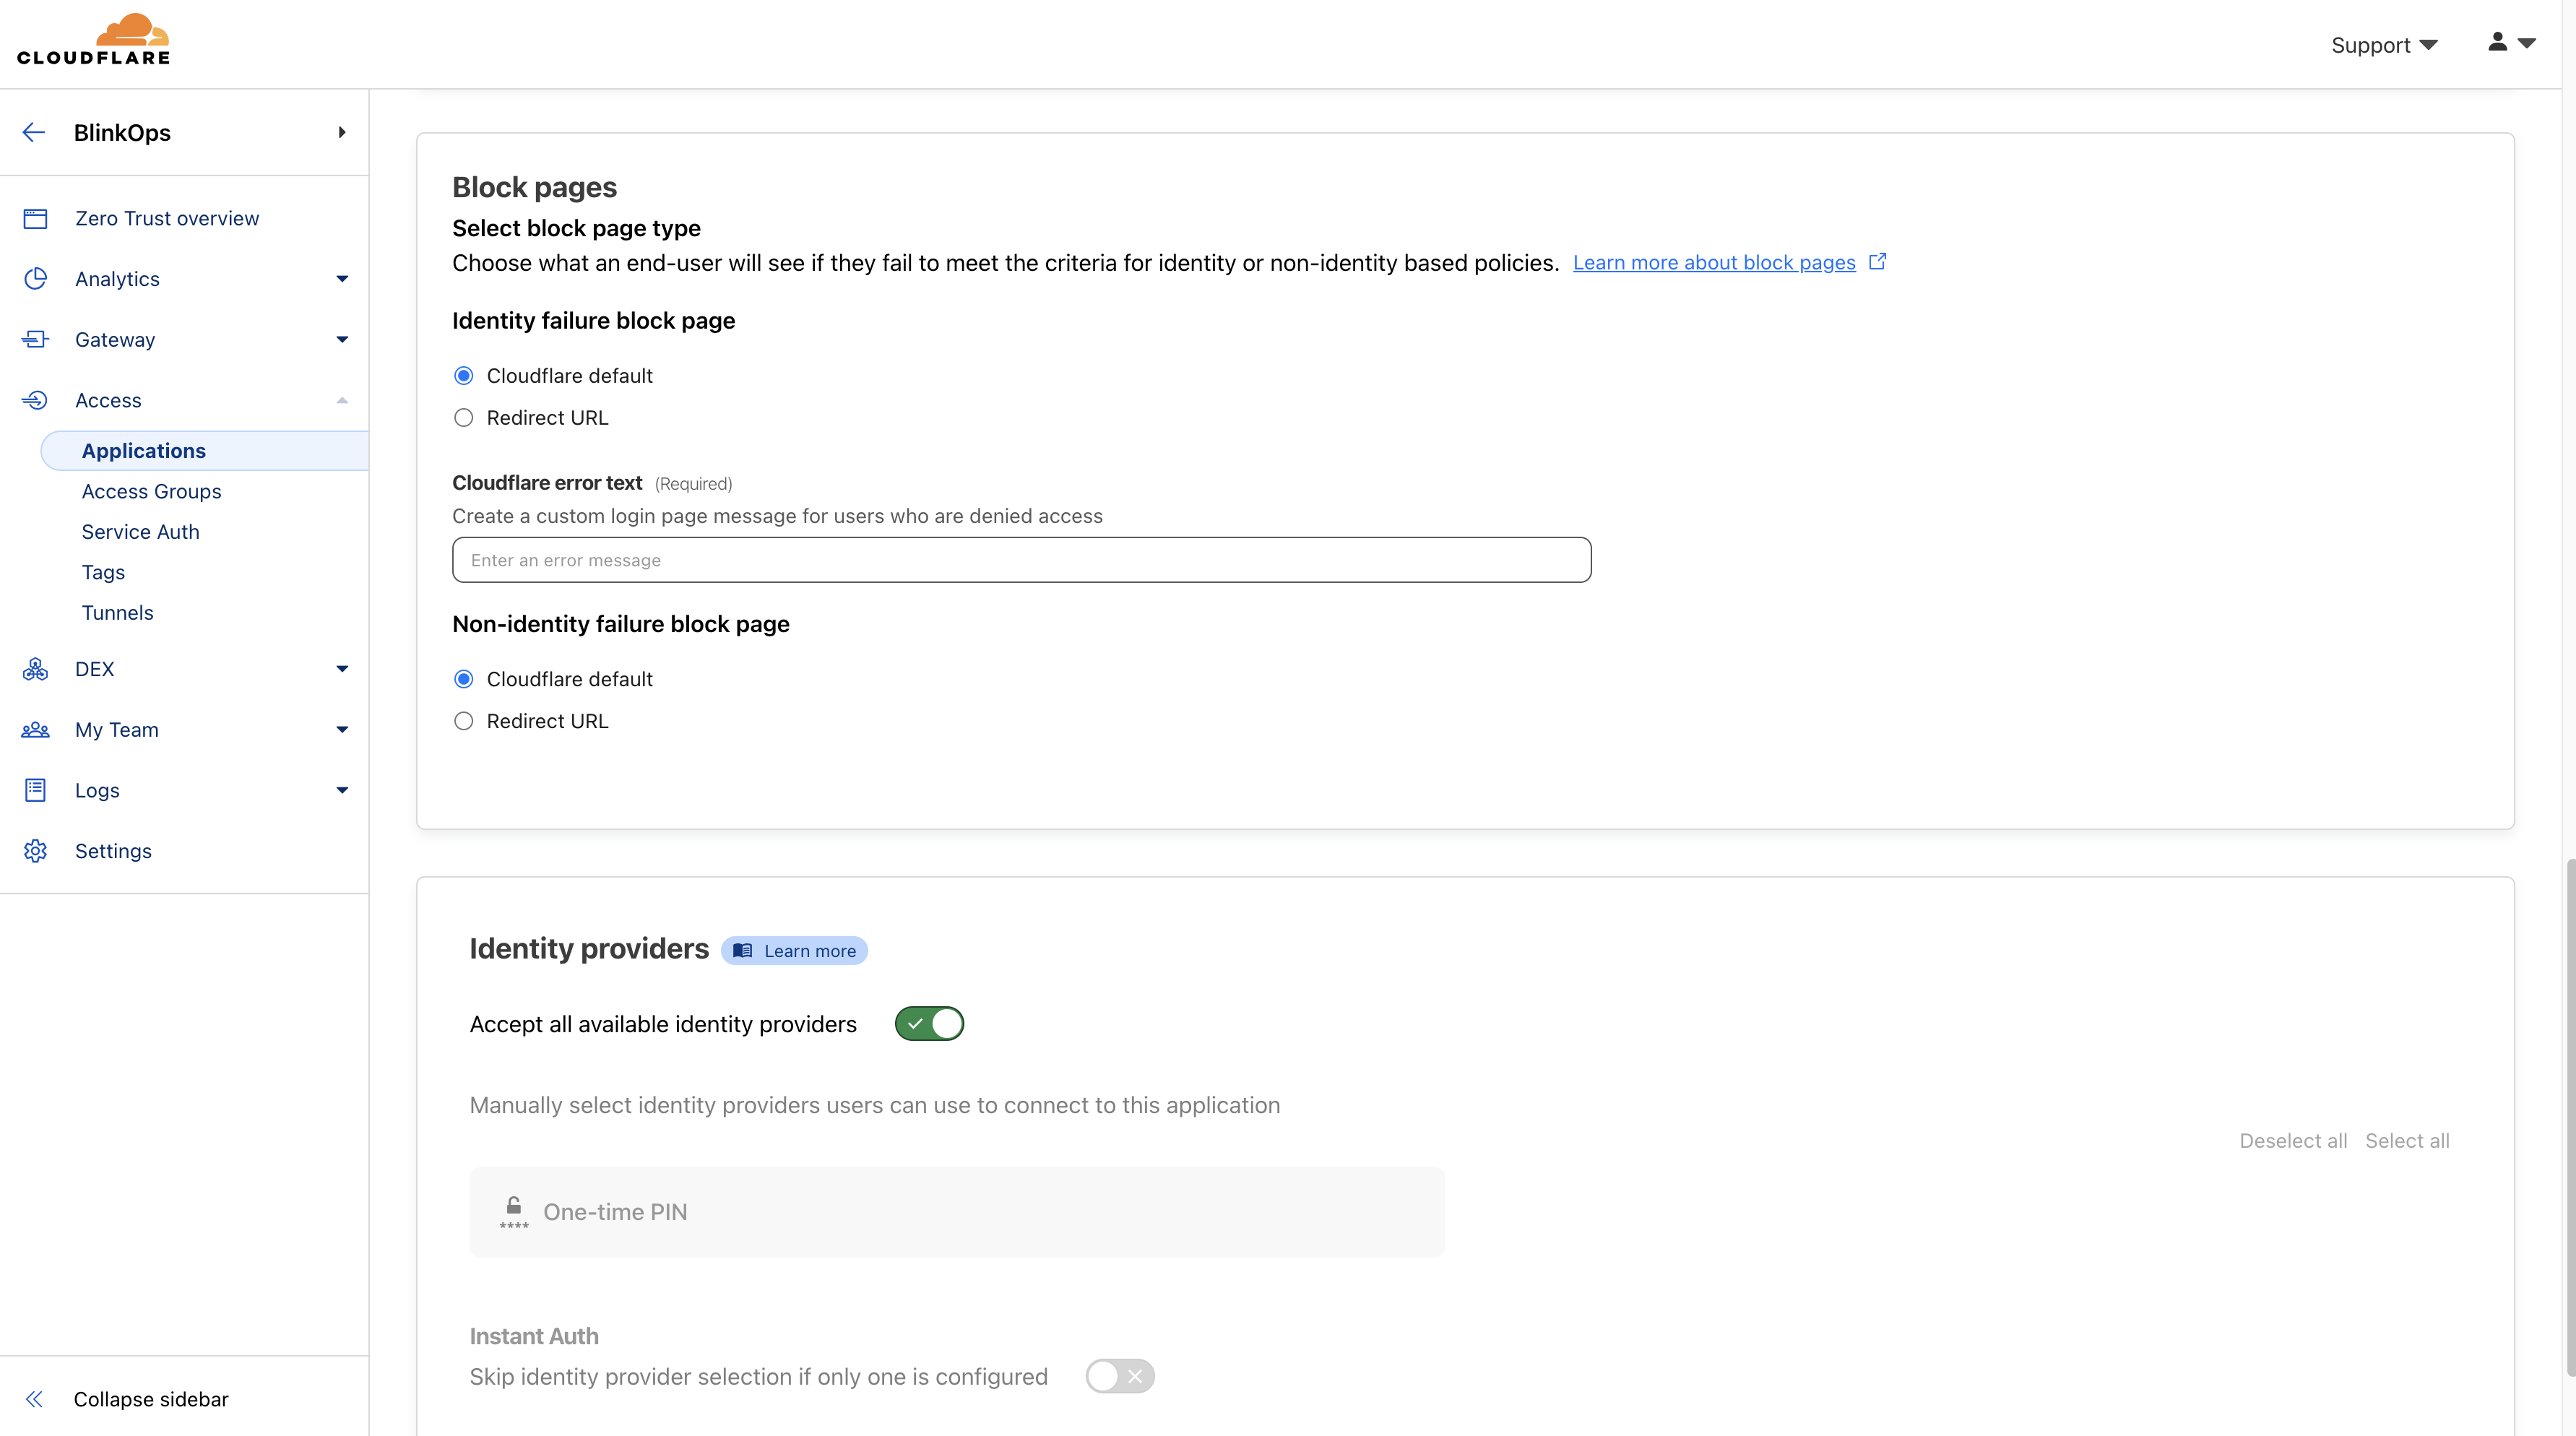Click the My Team label in sidebar
2576x1436 pixels.
click(x=117, y=730)
